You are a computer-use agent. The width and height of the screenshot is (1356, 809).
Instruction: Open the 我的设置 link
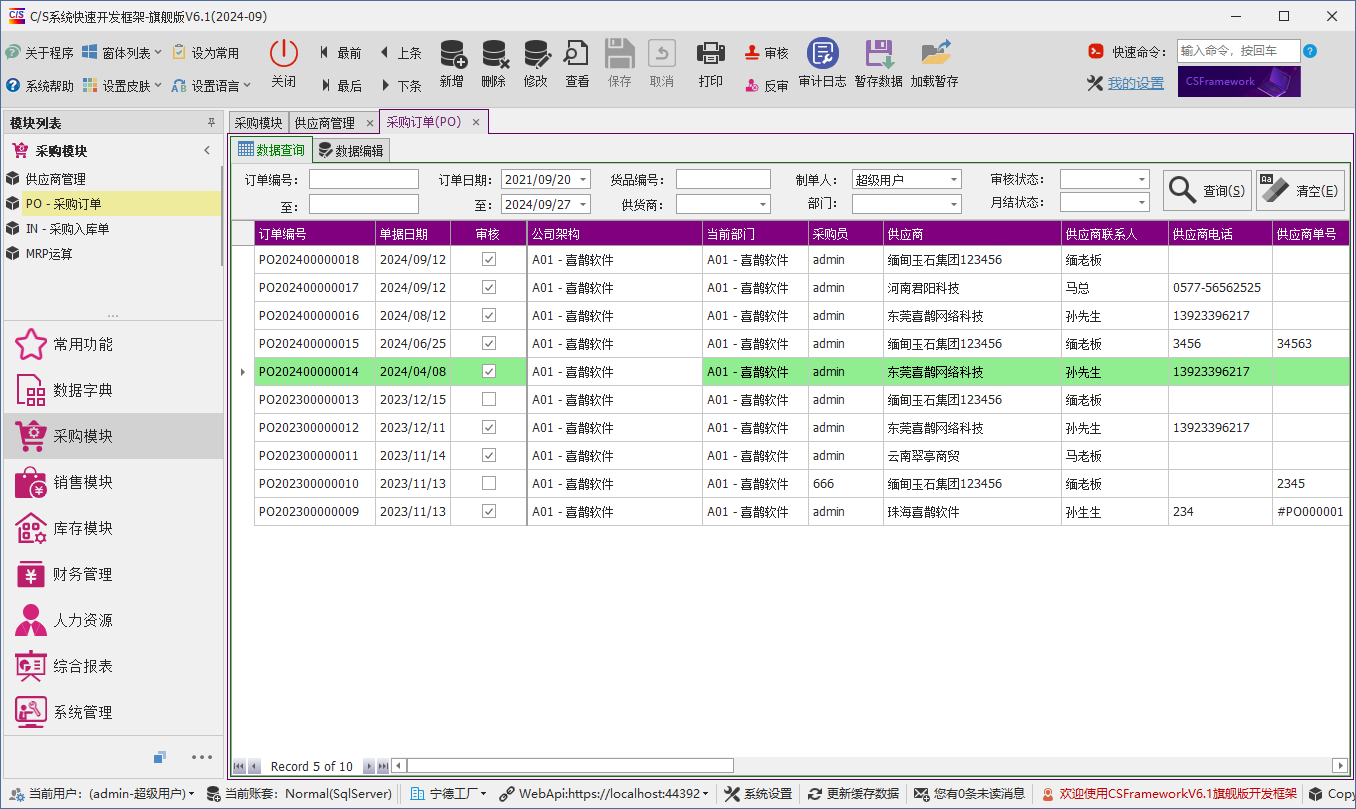tap(1136, 84)
